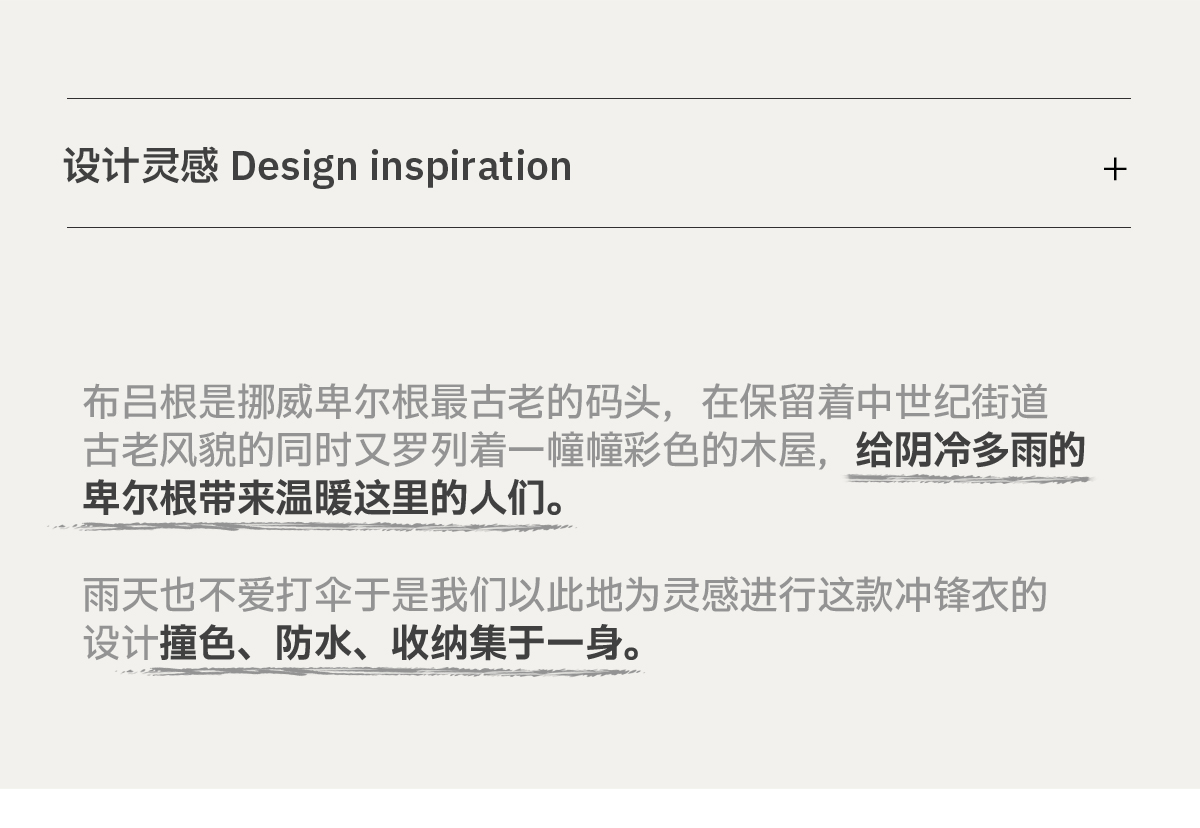Click the Chinese heading 设计灵感
The height and width of the screenshot is (828, 1200).
tap(141, 166)
